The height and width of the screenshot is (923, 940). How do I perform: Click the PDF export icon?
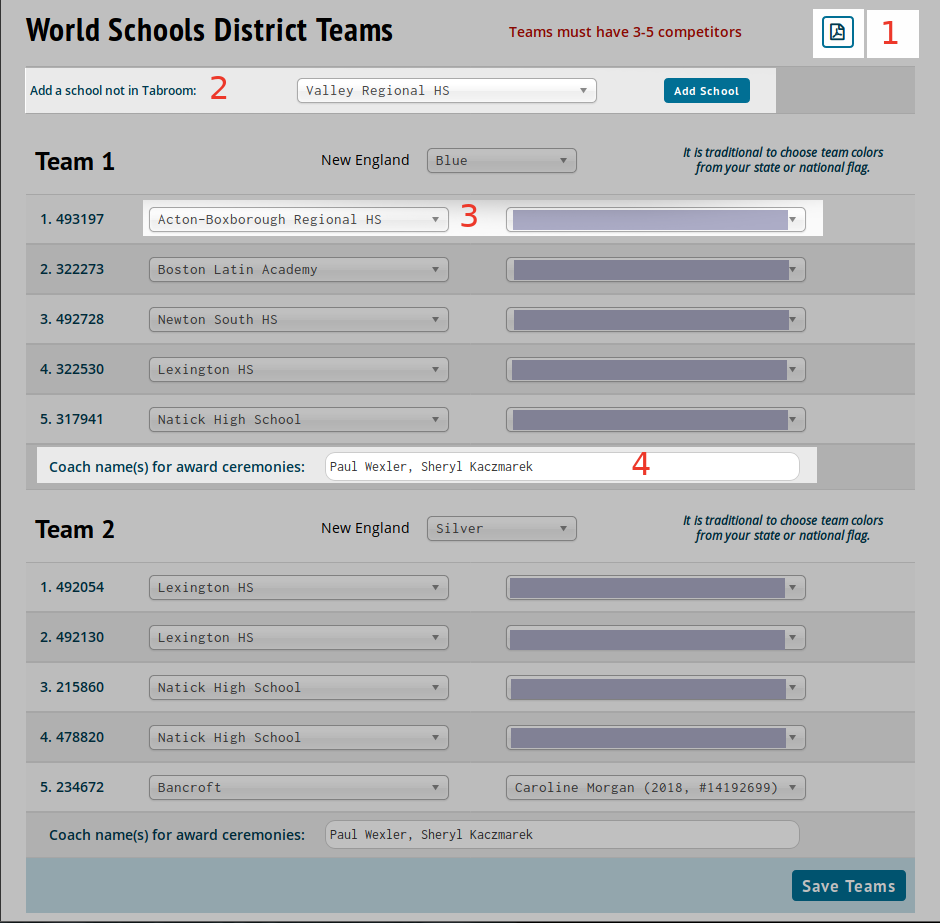point(837,32)
